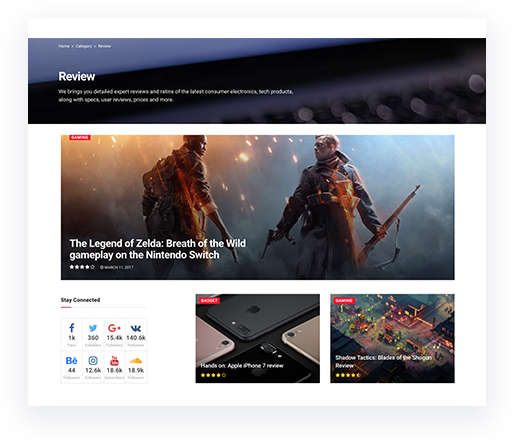Click the 18.9k followers count
Image resolution: width=514 pixels, height=444 pixels.
tap(136, 370)
